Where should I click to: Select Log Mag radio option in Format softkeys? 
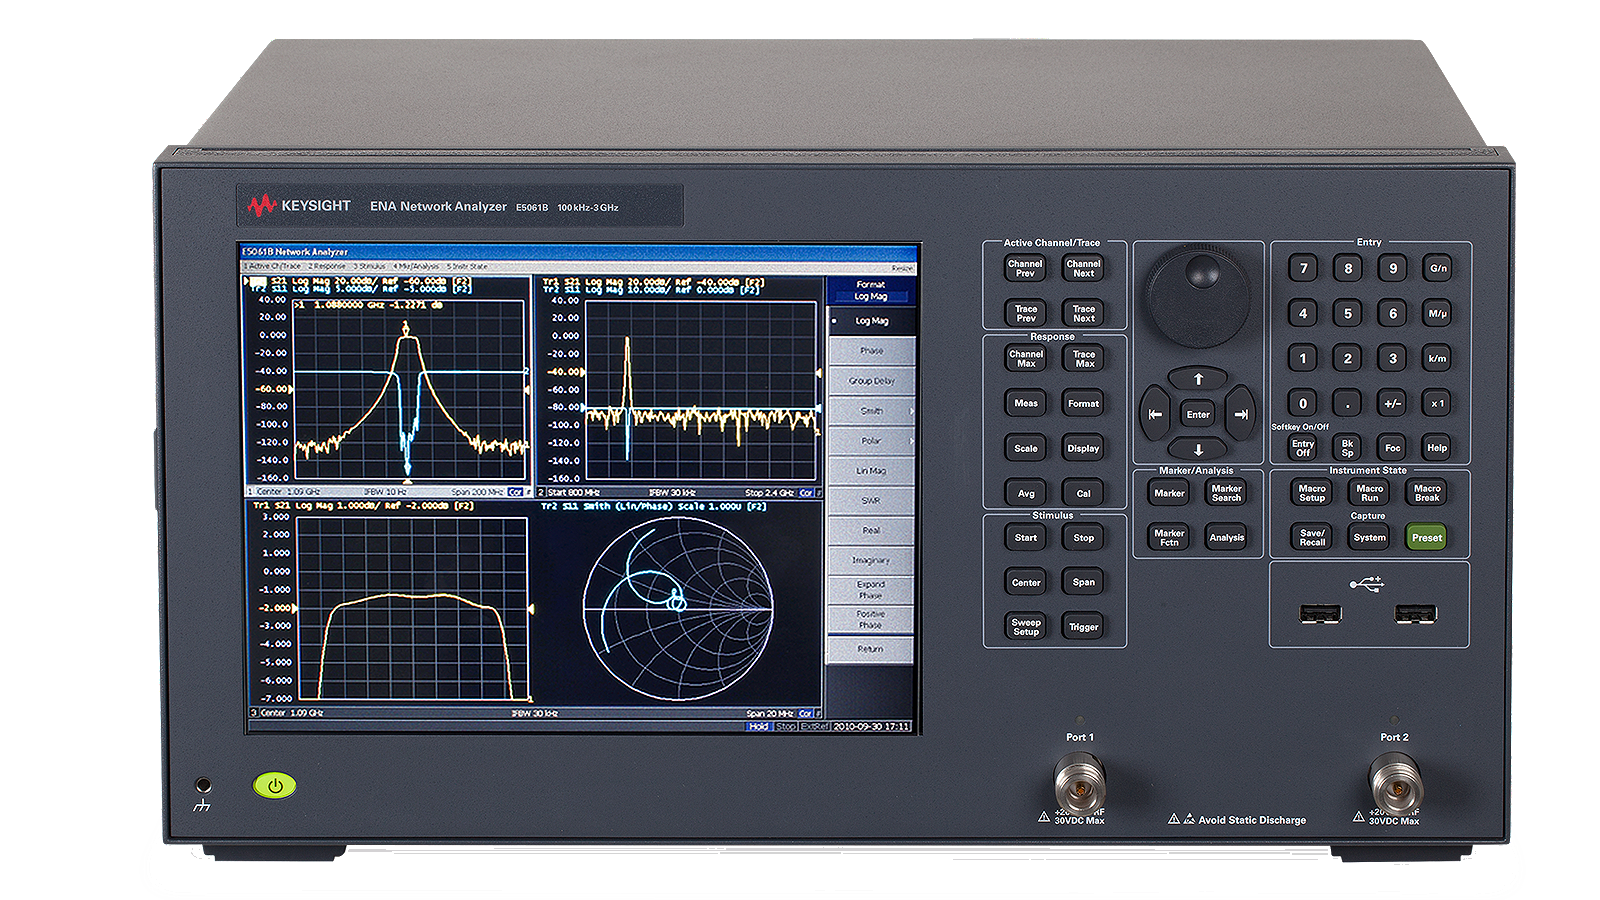point(871,321)
